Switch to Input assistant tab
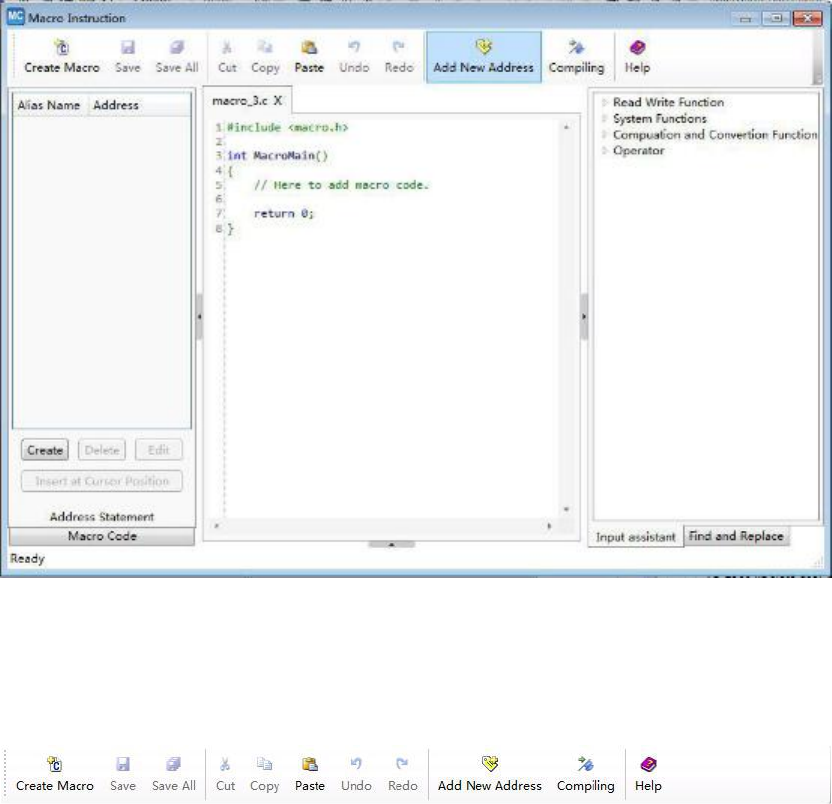 click(x=636, y=537)
